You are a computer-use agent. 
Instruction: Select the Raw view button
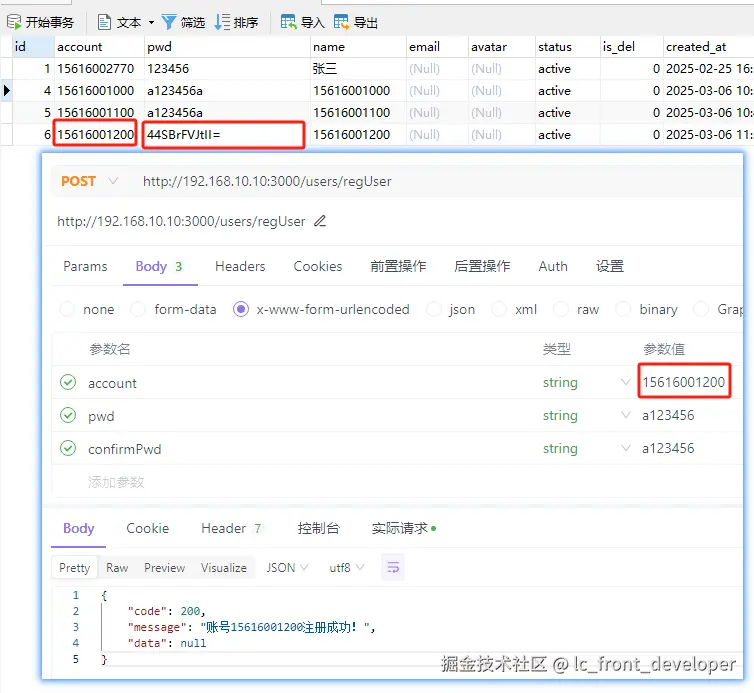pyautogui.click(x=117, y=567)
